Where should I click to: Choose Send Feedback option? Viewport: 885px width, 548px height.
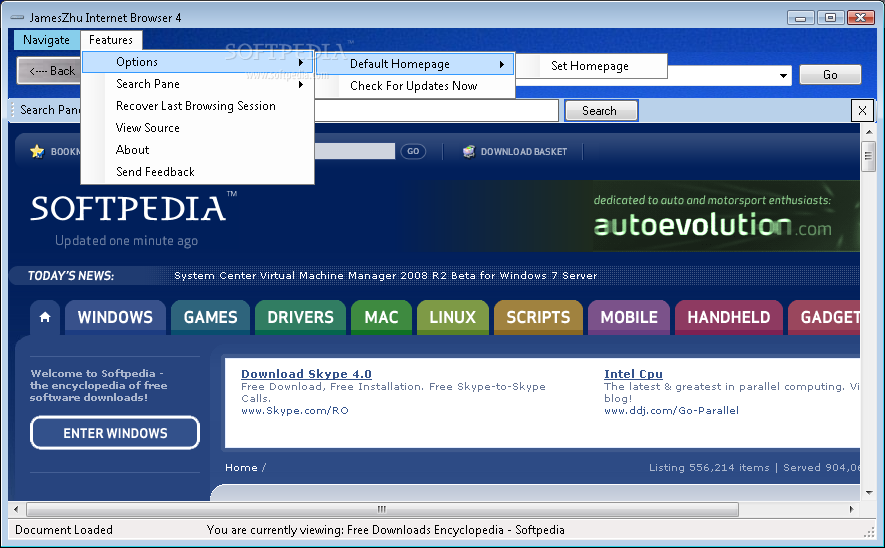(197, 172)
